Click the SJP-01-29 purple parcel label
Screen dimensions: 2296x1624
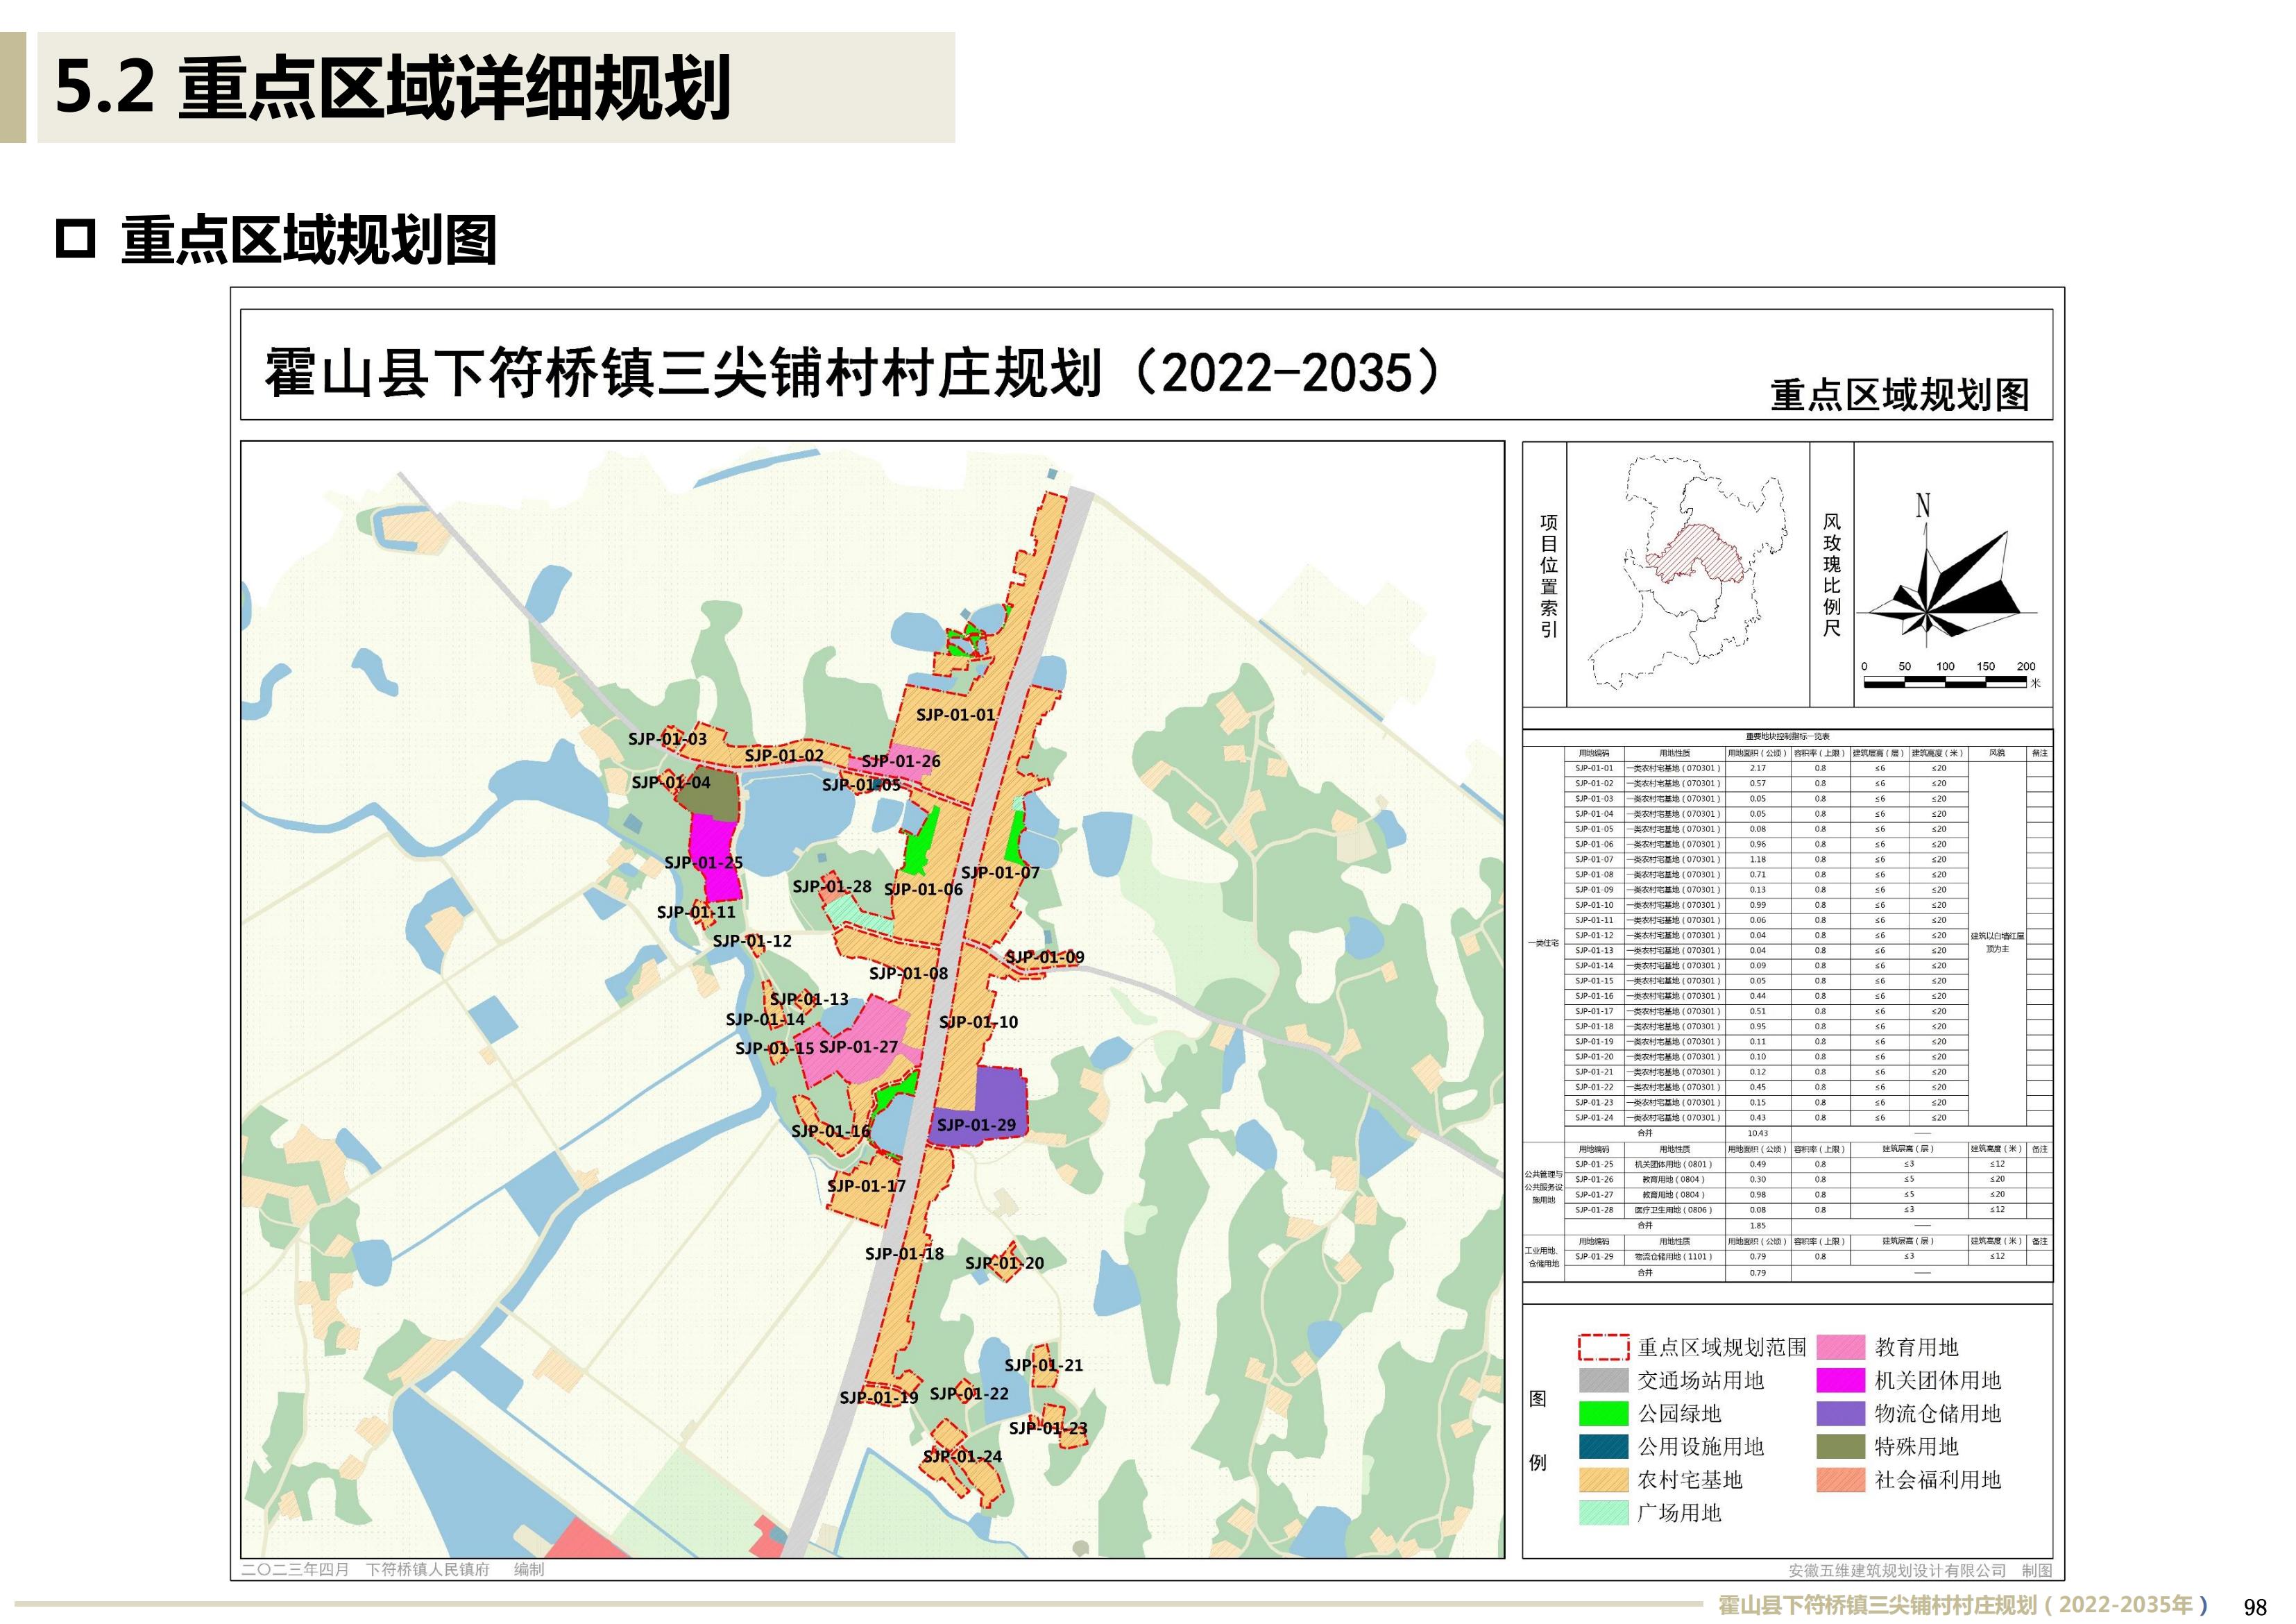coord(976,1125)
